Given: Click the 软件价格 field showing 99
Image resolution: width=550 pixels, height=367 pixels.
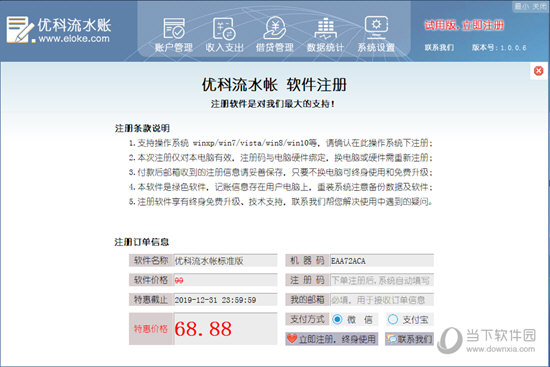Looking at the screenshot, I should point(225,280).
